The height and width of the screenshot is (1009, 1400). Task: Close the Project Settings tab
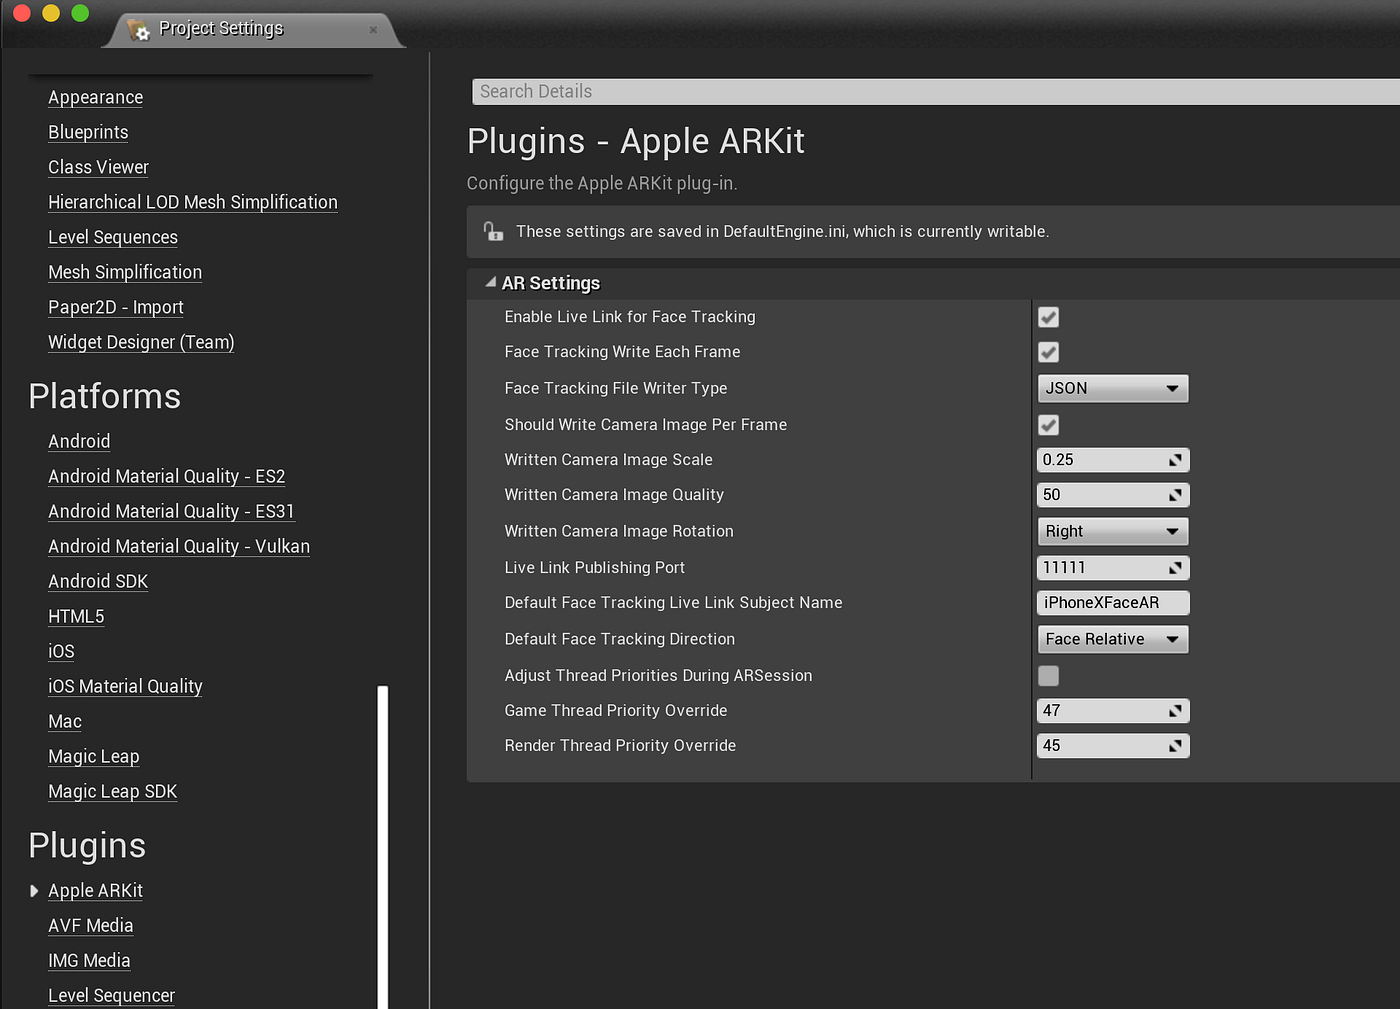click(x=373, y=30)
